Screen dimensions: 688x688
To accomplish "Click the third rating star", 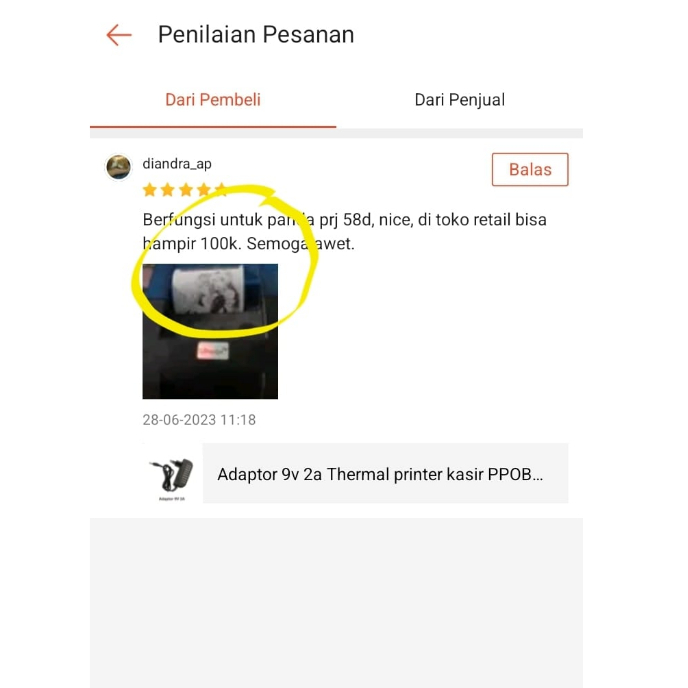I will pos(186,190).
